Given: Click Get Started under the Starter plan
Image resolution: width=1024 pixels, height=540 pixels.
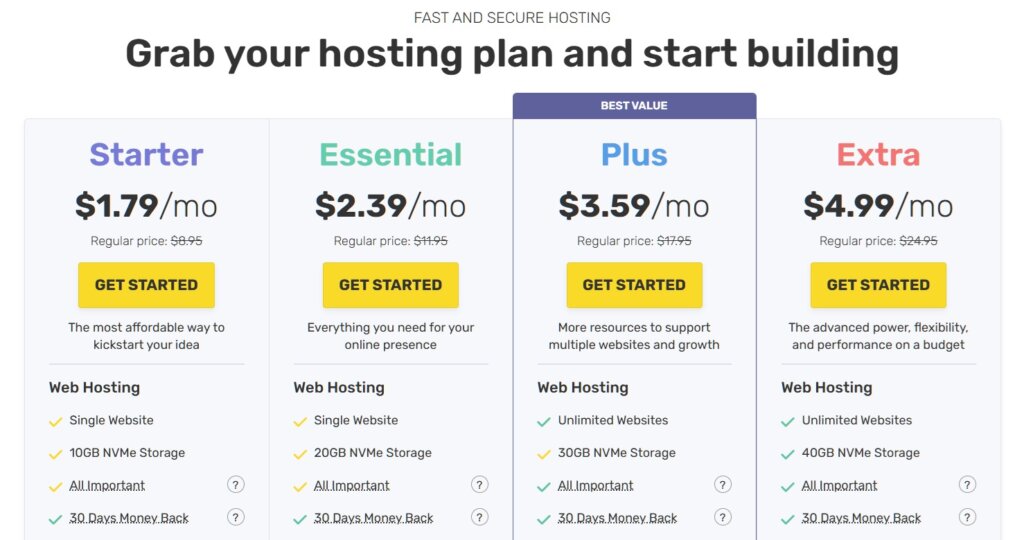Looking at the screenshot, I should [x=146, y=285].
